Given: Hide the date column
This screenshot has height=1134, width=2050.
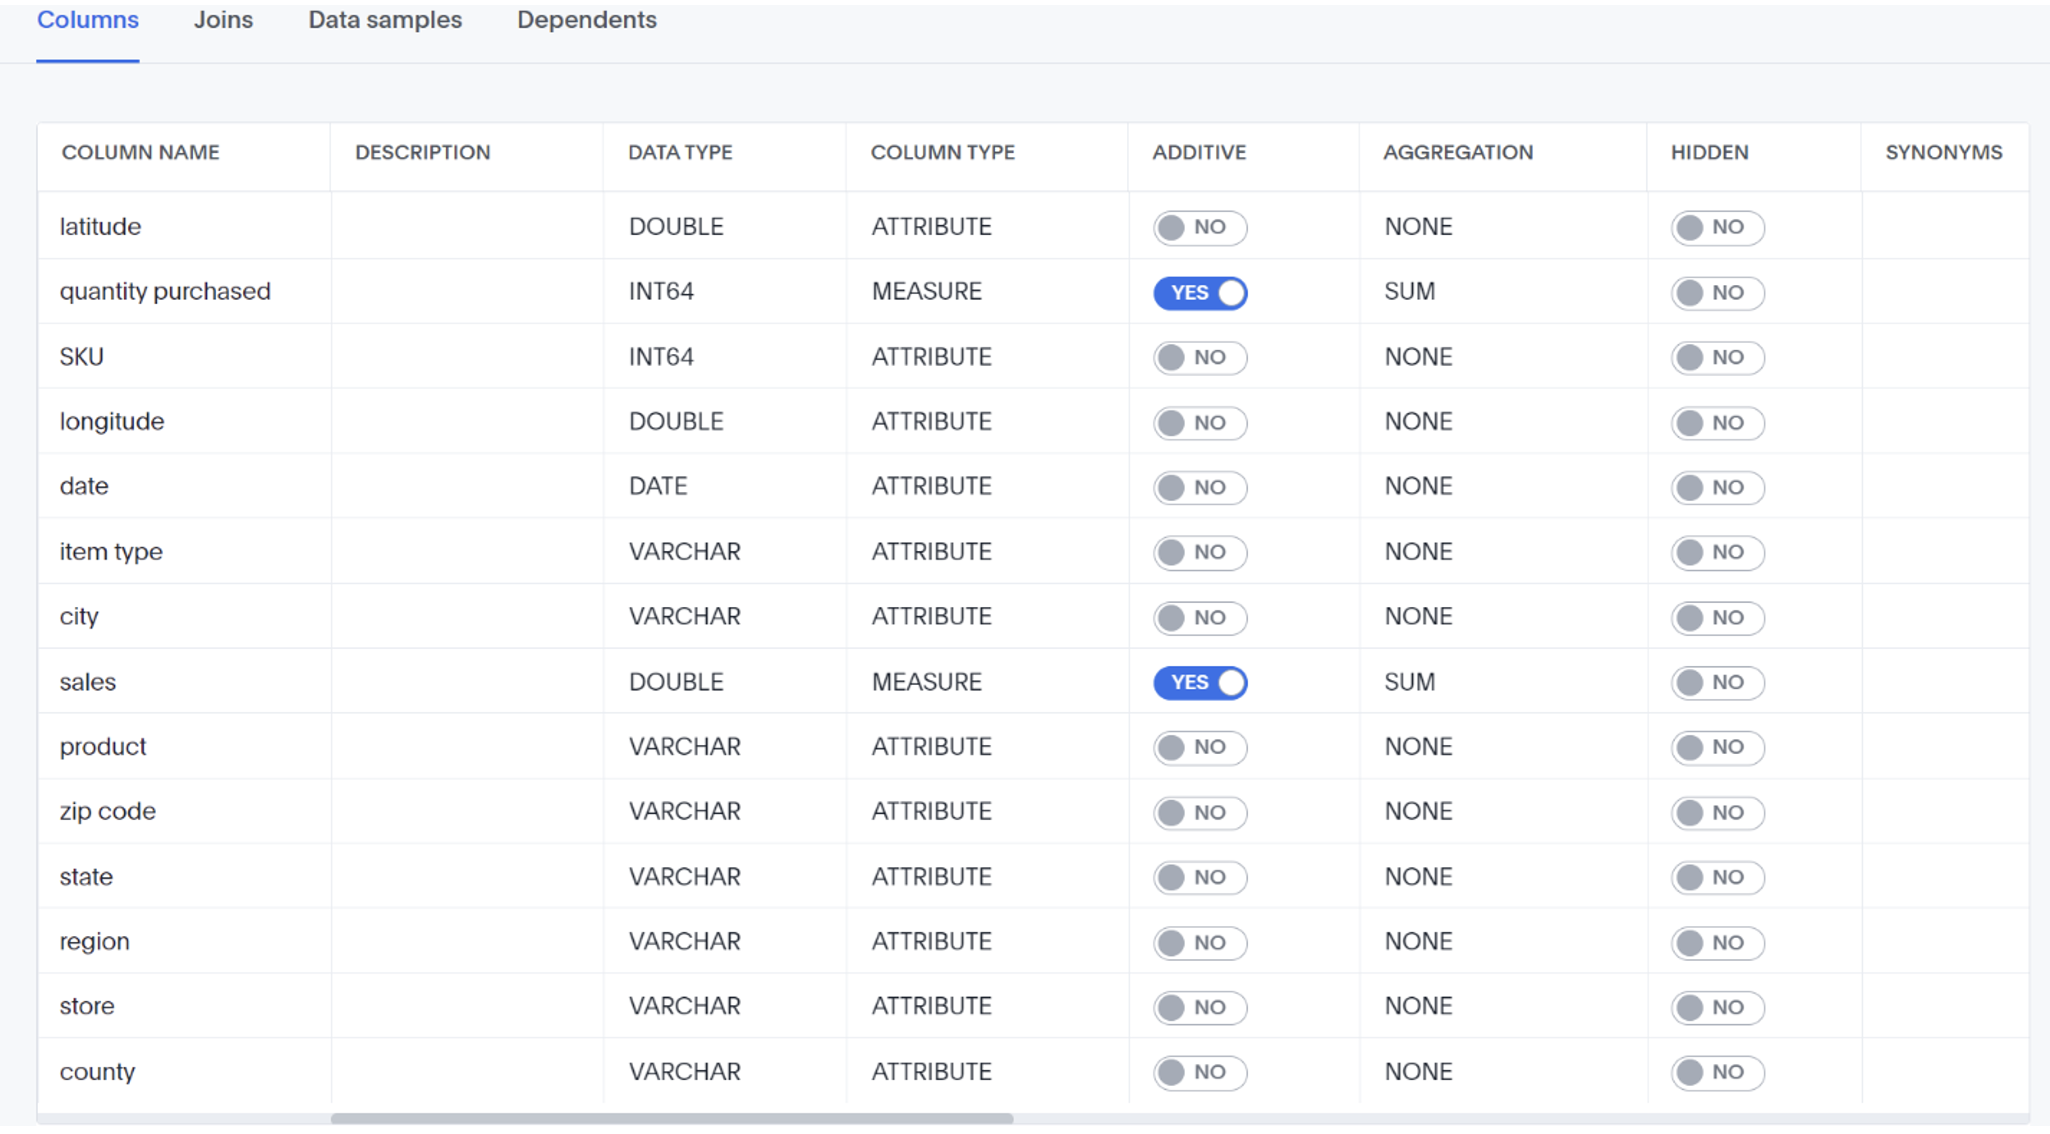Looking at the screenshot, I should coord(1717,487).
